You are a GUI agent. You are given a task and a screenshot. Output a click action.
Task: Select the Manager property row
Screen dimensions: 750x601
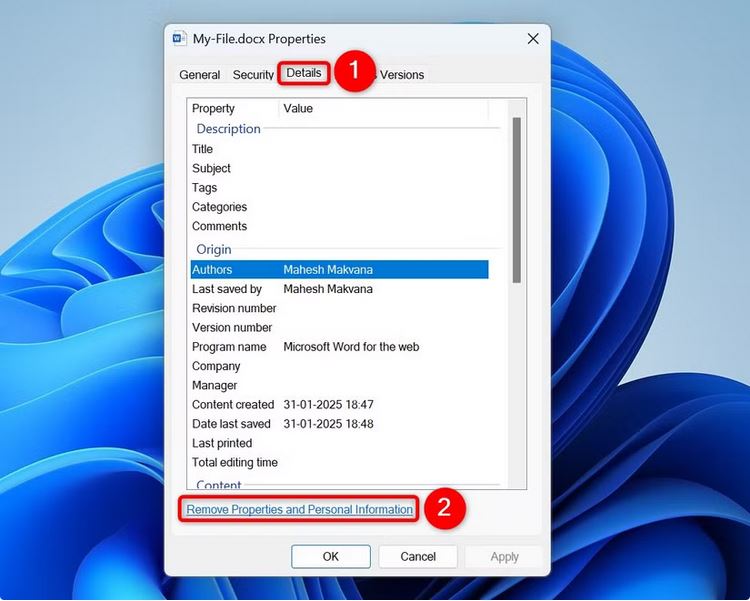(x=339, y=385)
